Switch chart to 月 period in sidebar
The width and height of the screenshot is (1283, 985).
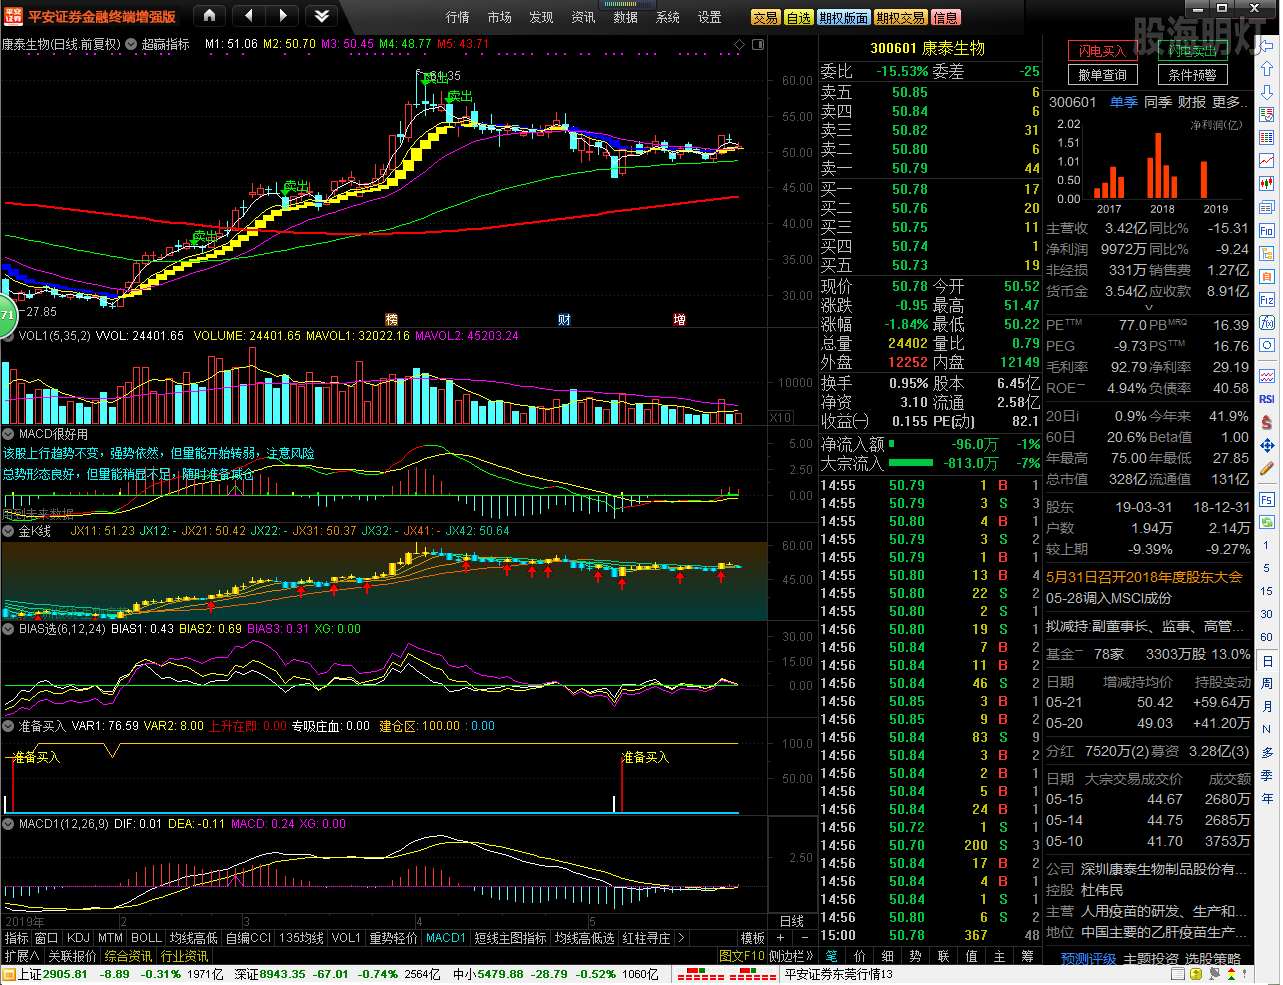tap(1267, 707)
